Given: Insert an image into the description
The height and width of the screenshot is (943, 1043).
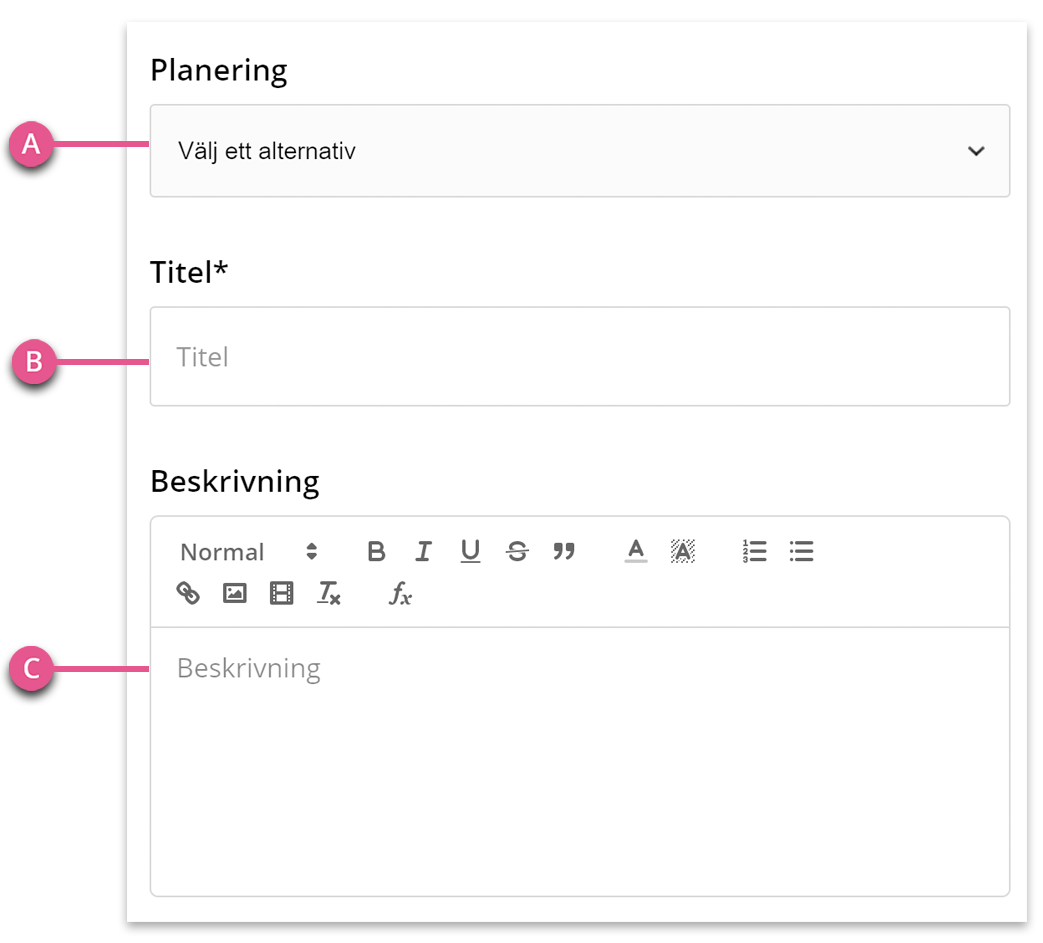Looking at the screenshot, I should (x=235, y=593).
